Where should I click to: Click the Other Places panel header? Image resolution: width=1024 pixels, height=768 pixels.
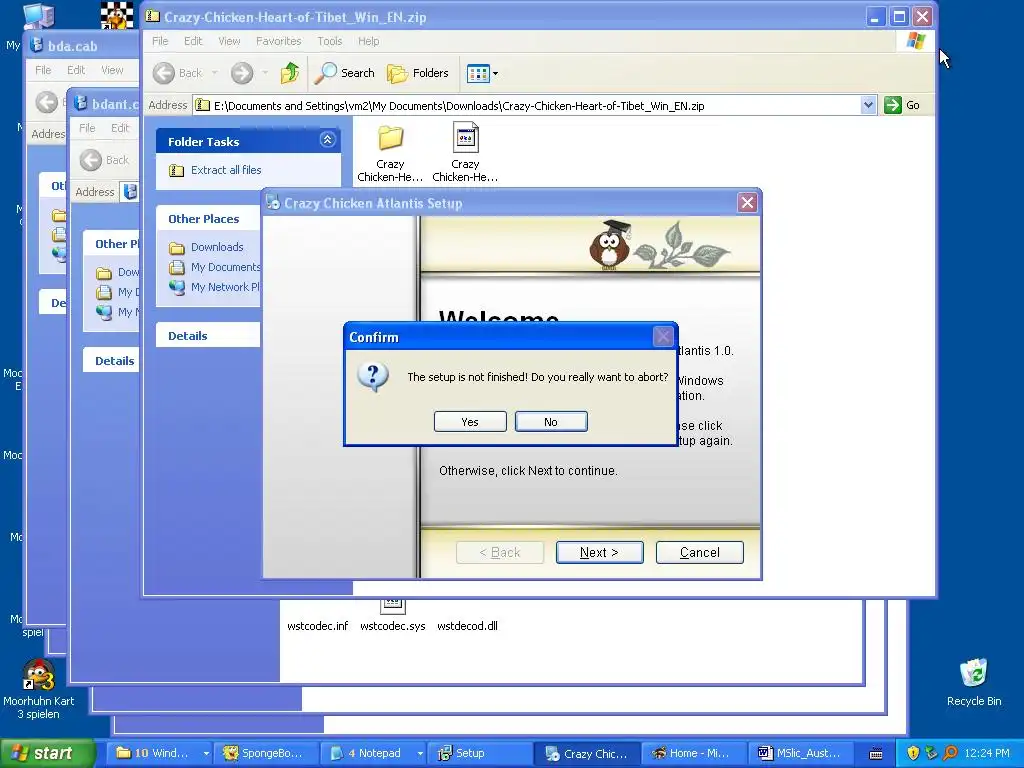pyautogui.click(x=208, y=219)
